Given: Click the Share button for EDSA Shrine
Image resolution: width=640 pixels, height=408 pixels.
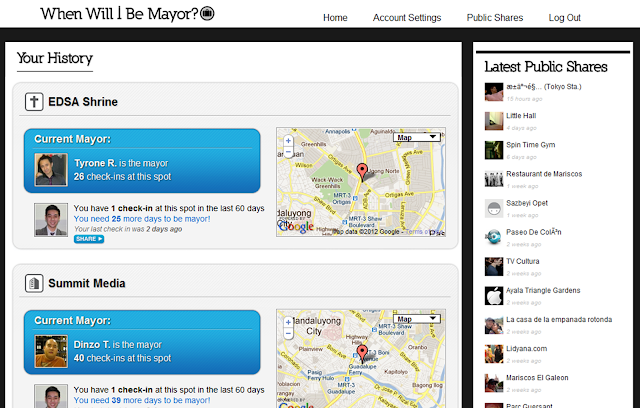Looking at the screenshot, I should 89,239.
